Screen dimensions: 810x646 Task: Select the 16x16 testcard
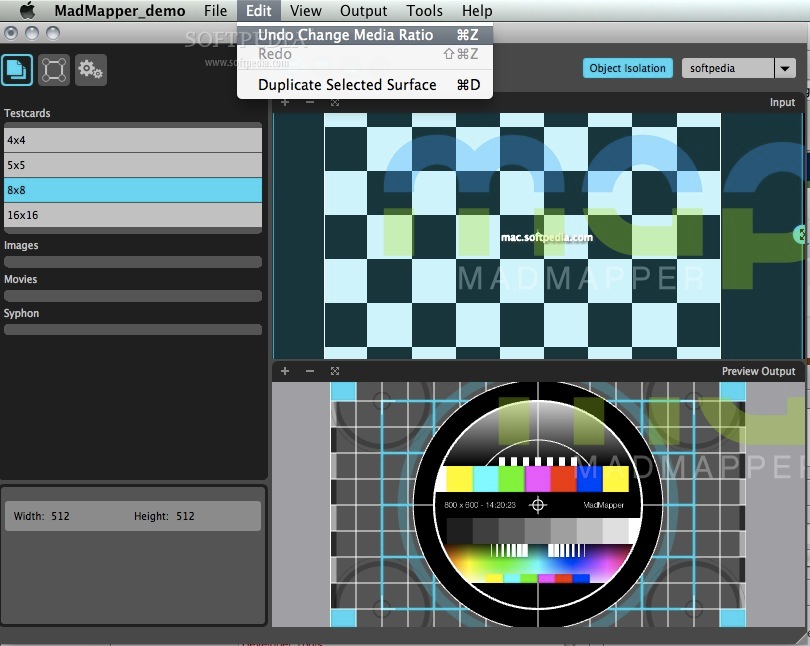133,215
